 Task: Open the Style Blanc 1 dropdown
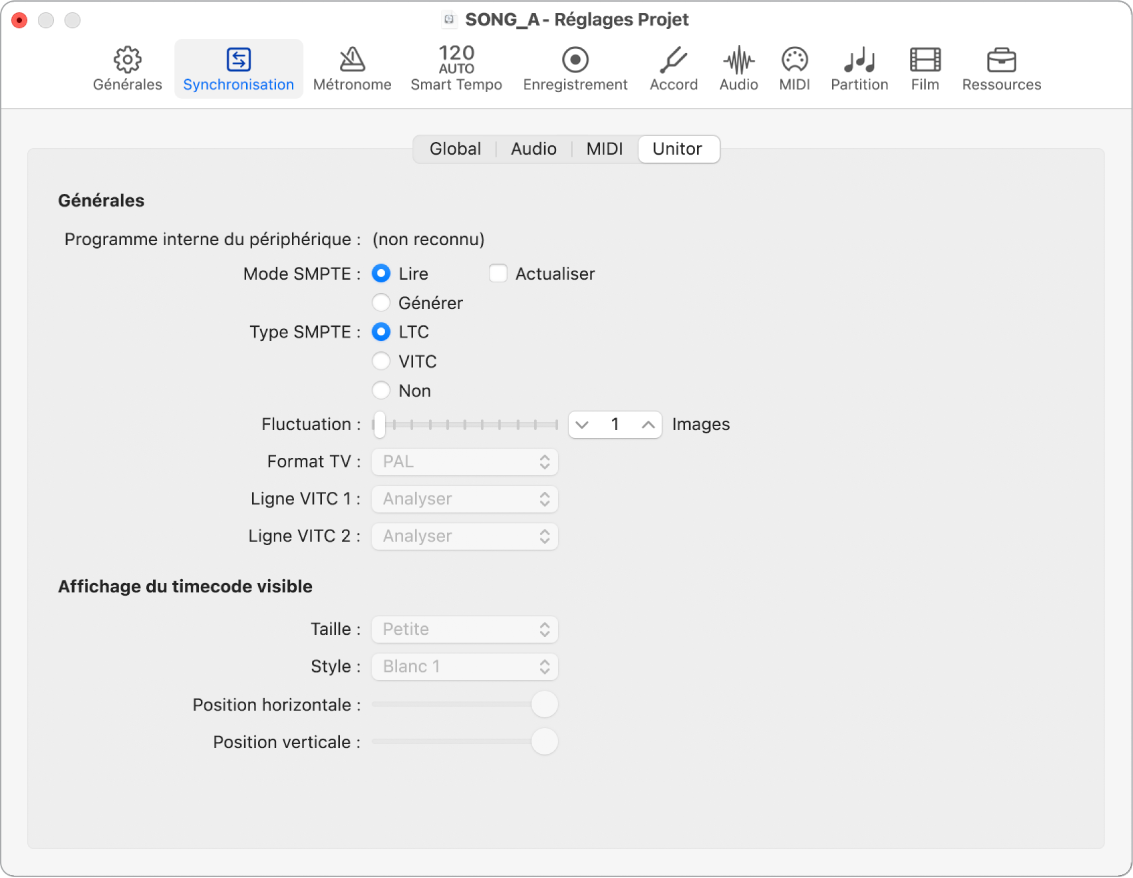tap(464, 666)
